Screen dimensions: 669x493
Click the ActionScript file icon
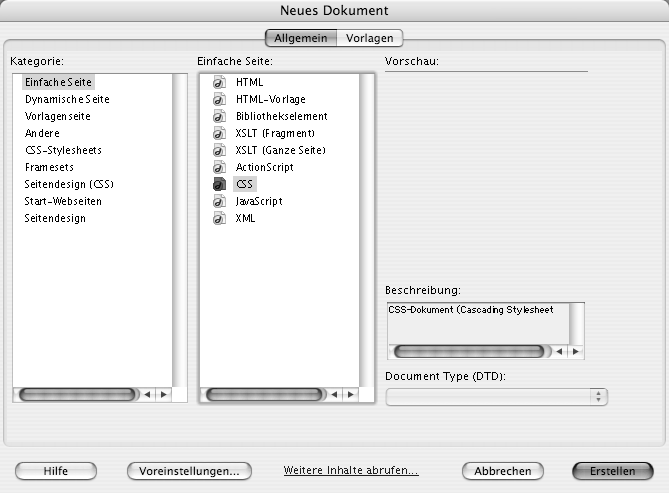[219, 167]
